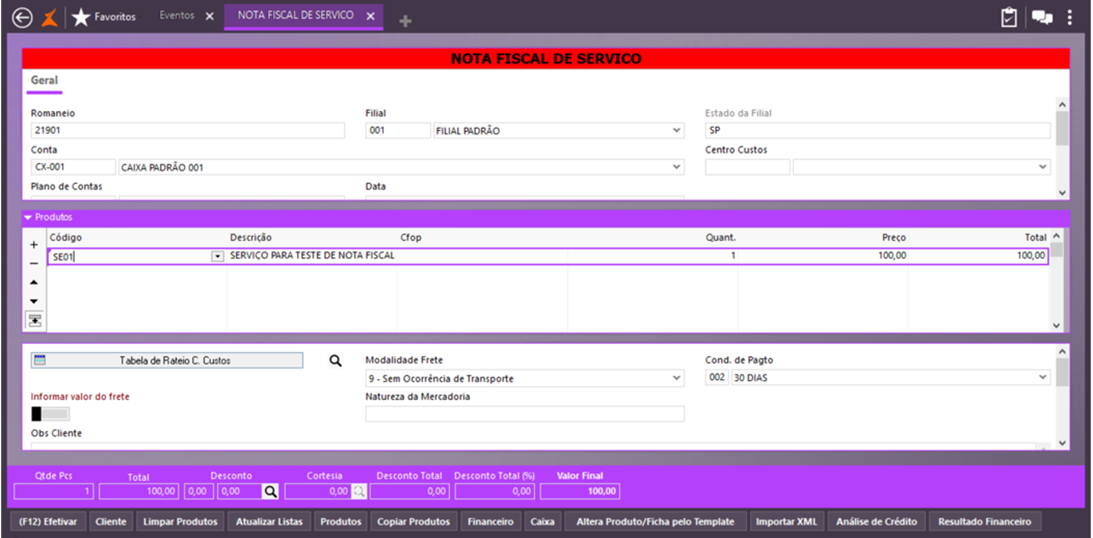Image resolution: width=1093 pixels, height=538 pixels.
Task: Open the three-dot options menu
Action: pos(1070,17)
